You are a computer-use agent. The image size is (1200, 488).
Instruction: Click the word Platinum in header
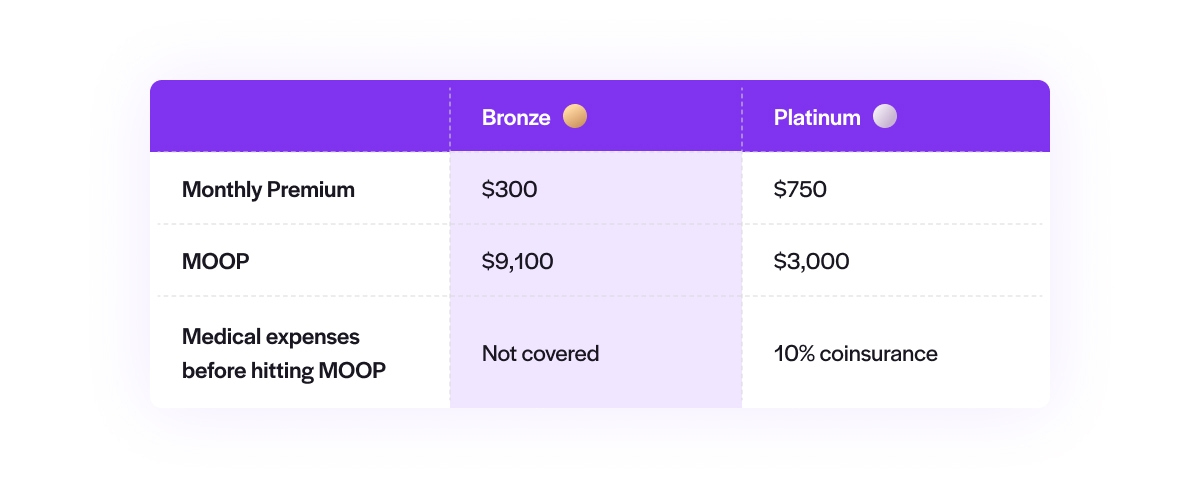click(817, 118)
